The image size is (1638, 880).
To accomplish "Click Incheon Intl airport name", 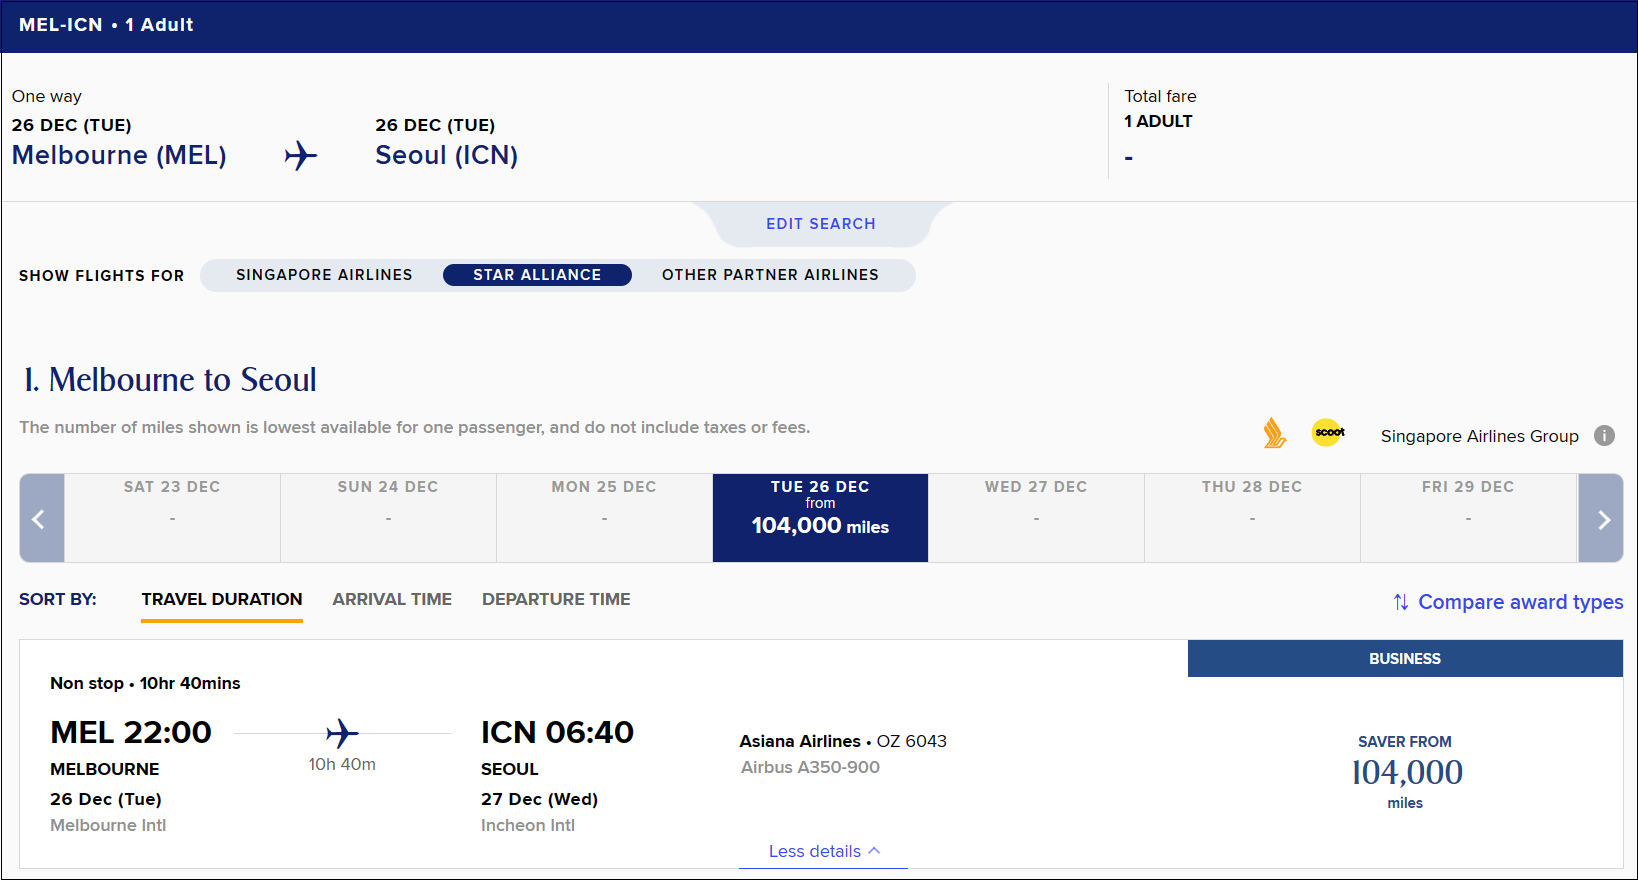I will coord(528,826).
